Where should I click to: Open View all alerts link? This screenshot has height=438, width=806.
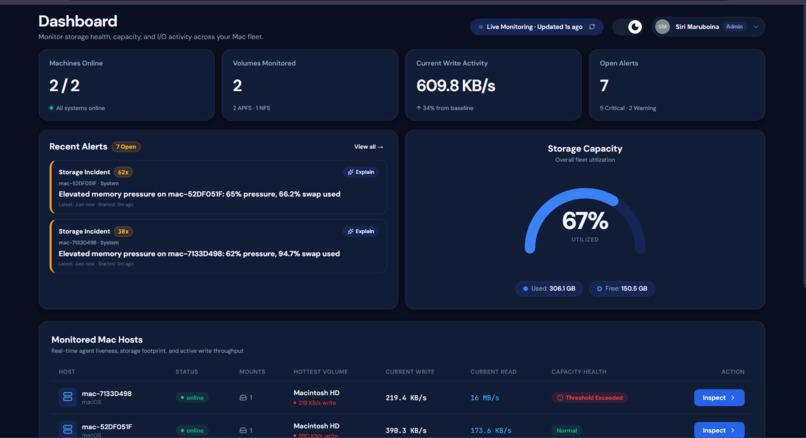[x=369, y=147]
